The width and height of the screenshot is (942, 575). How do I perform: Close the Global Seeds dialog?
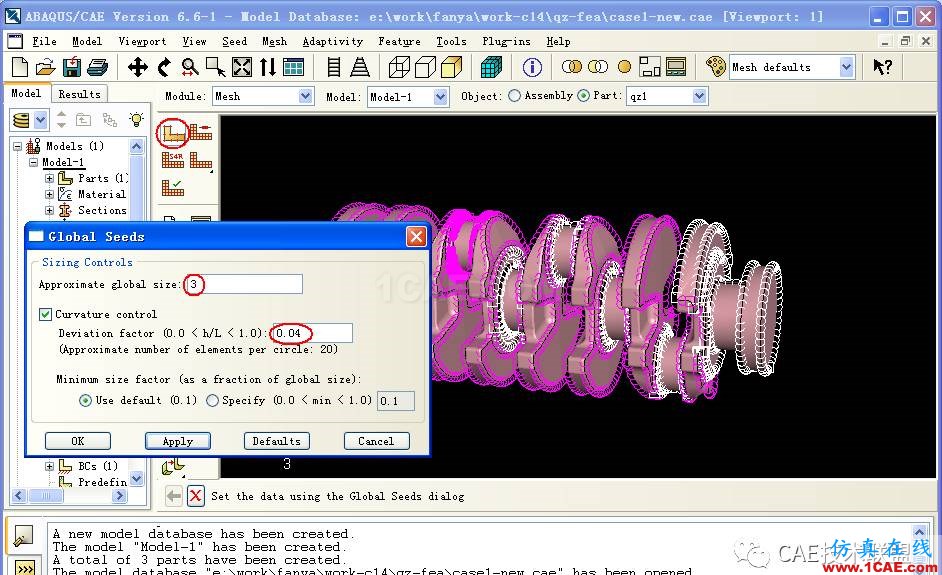pyautogui.click(x=416, y=237)
